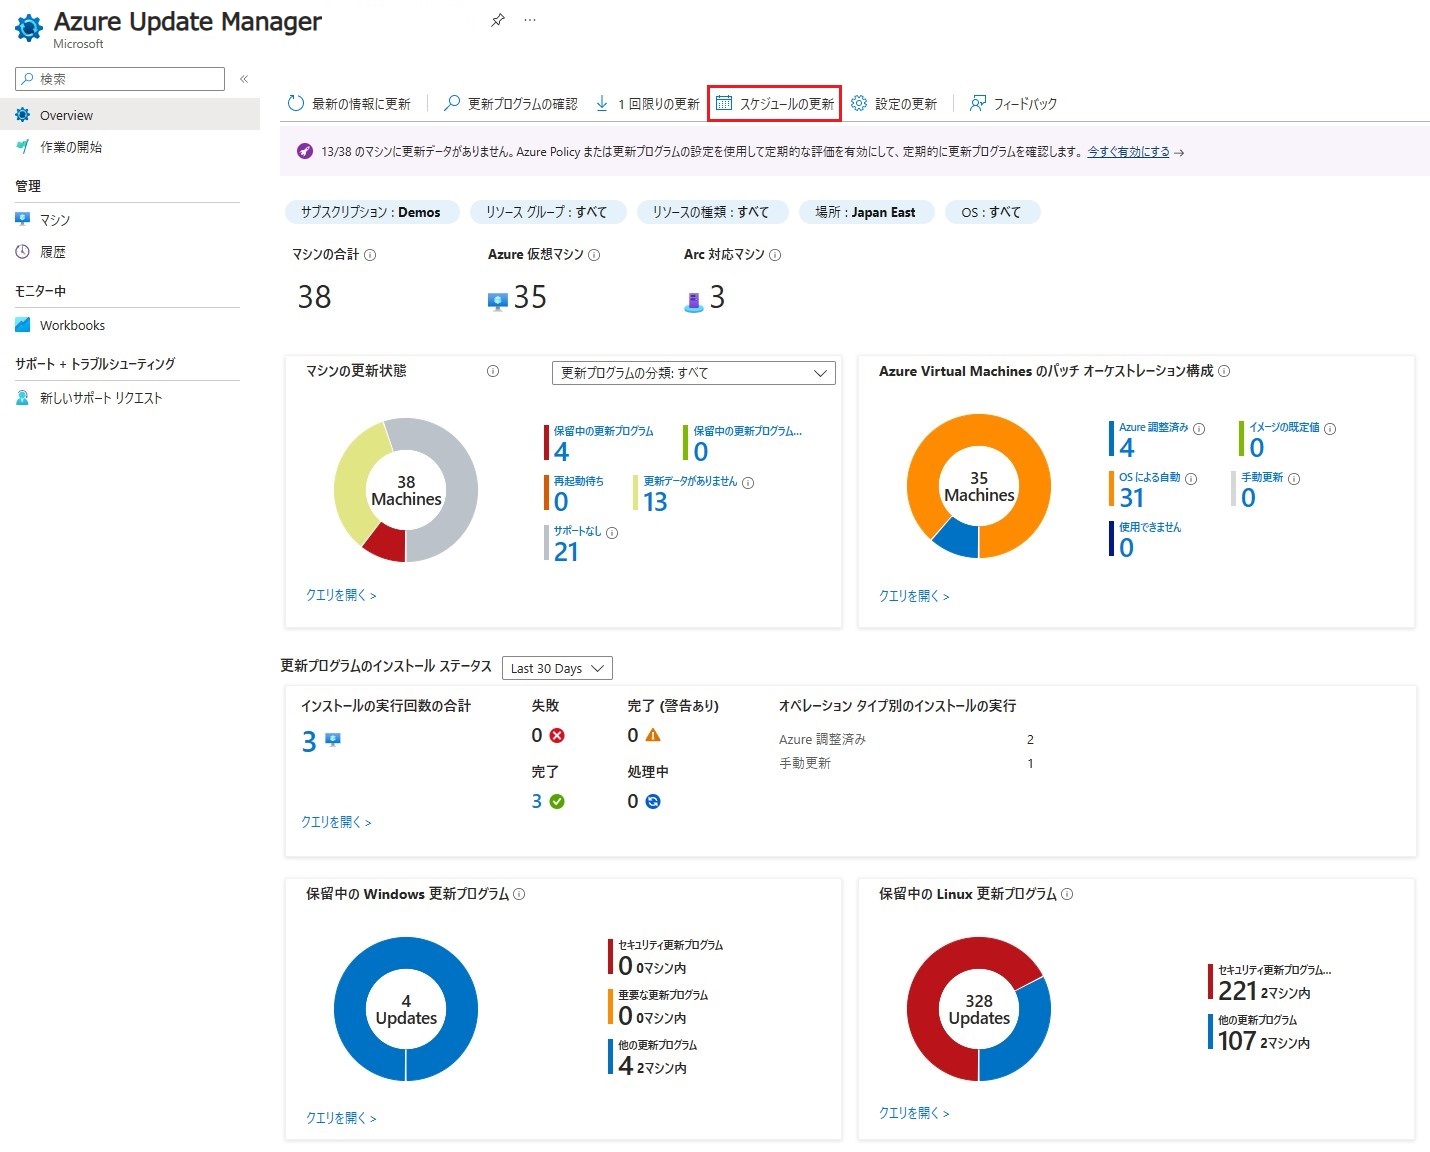Open the more options ellipsis in header
Screen dimensions: 1430x1152
(530, 20)
